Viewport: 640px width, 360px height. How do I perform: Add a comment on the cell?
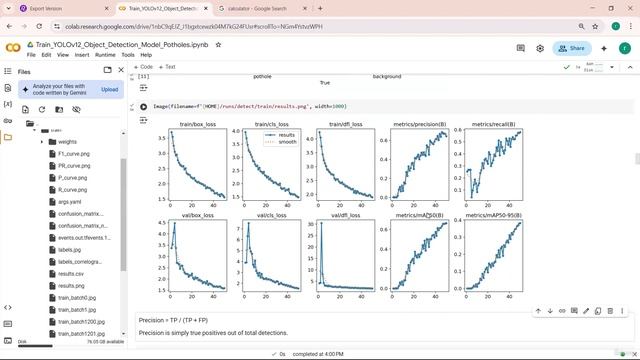tap(574, 311)
